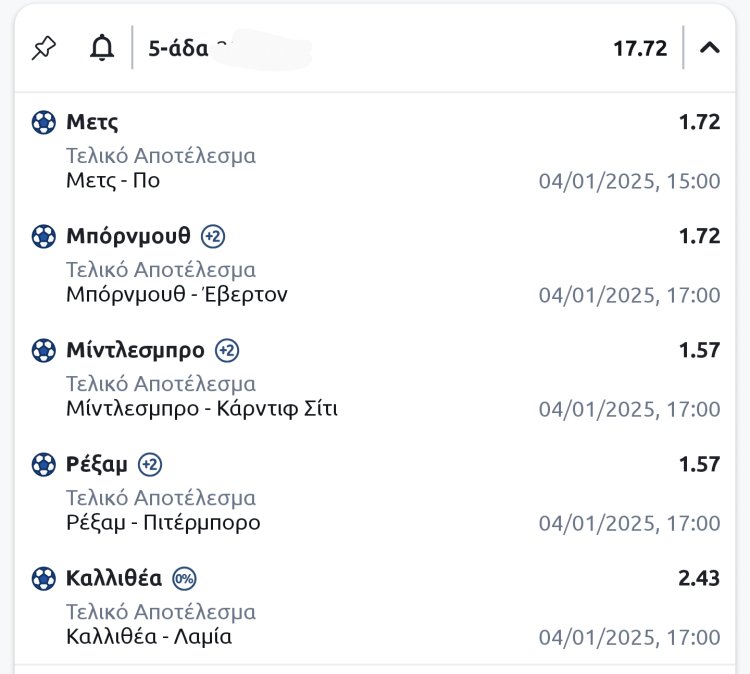Click the football icon beside Μίντλεσμπρο

point(44,351)
